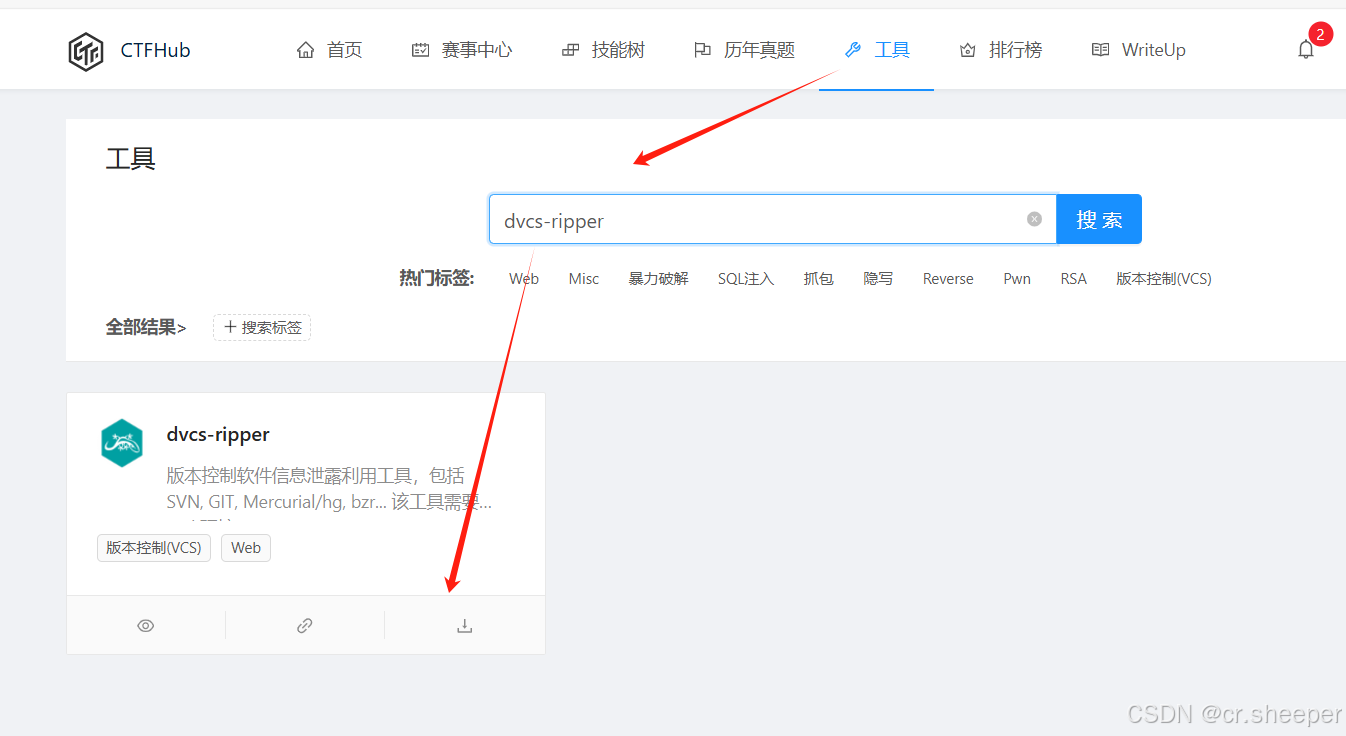Select the 版本控制(VCS) hot tag

[1163, 278]
